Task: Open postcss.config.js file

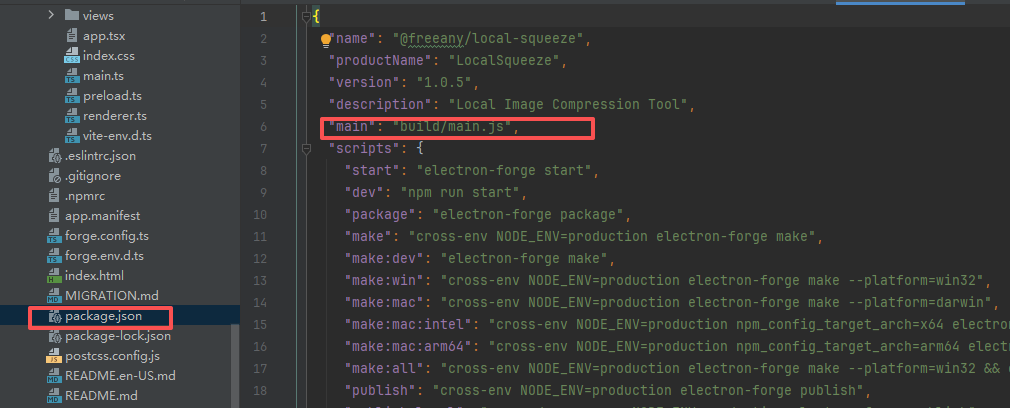Action: [113, 355]
